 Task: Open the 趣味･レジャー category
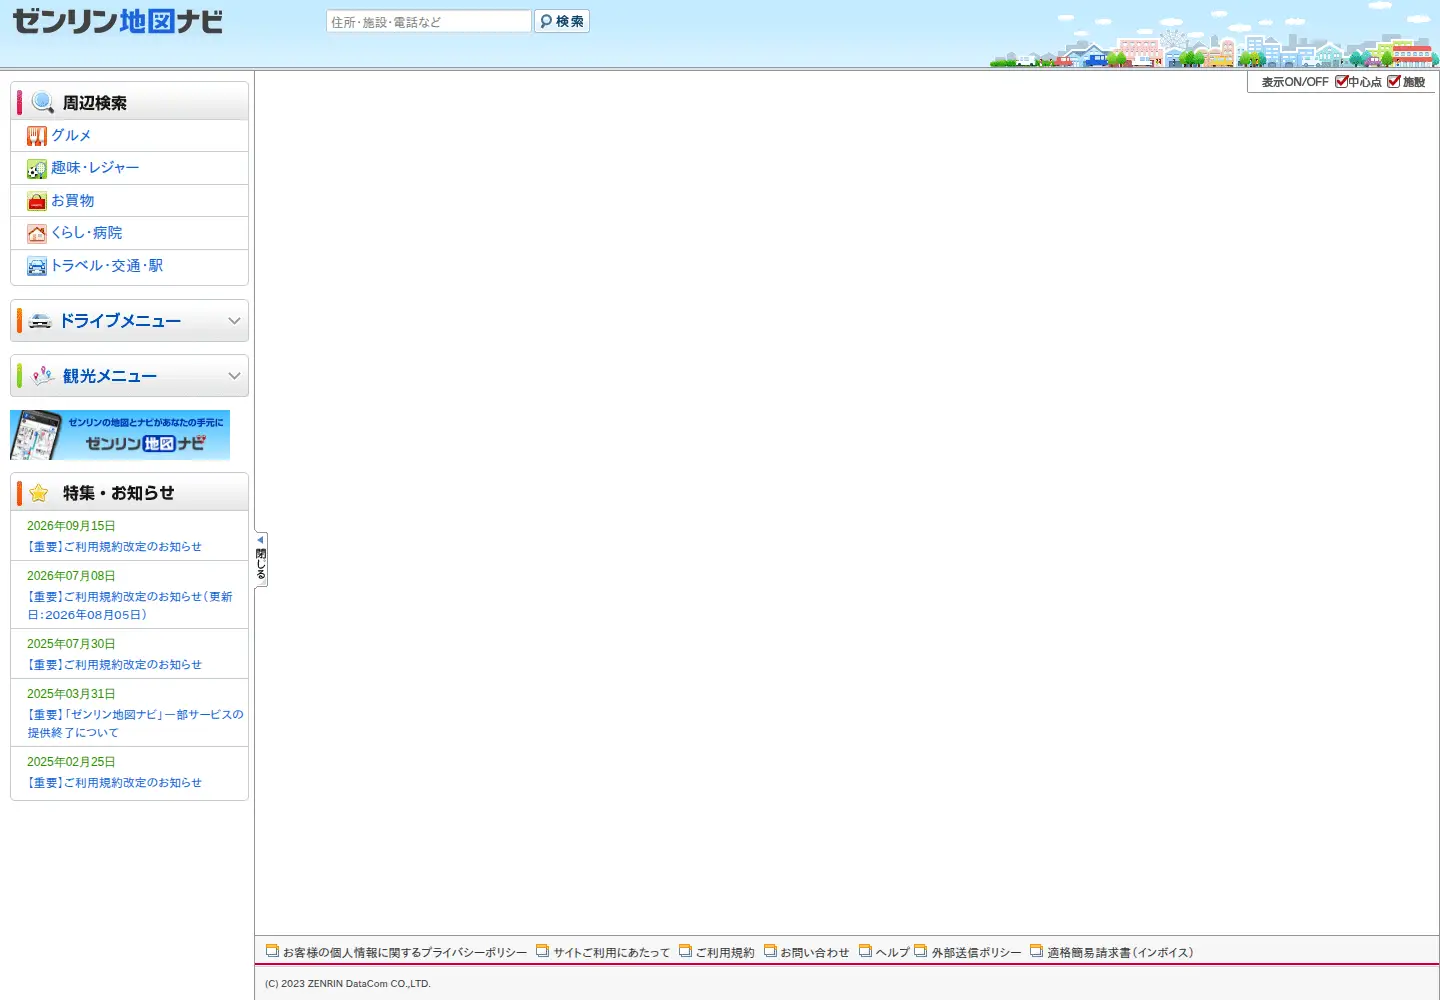click(95, 168)
